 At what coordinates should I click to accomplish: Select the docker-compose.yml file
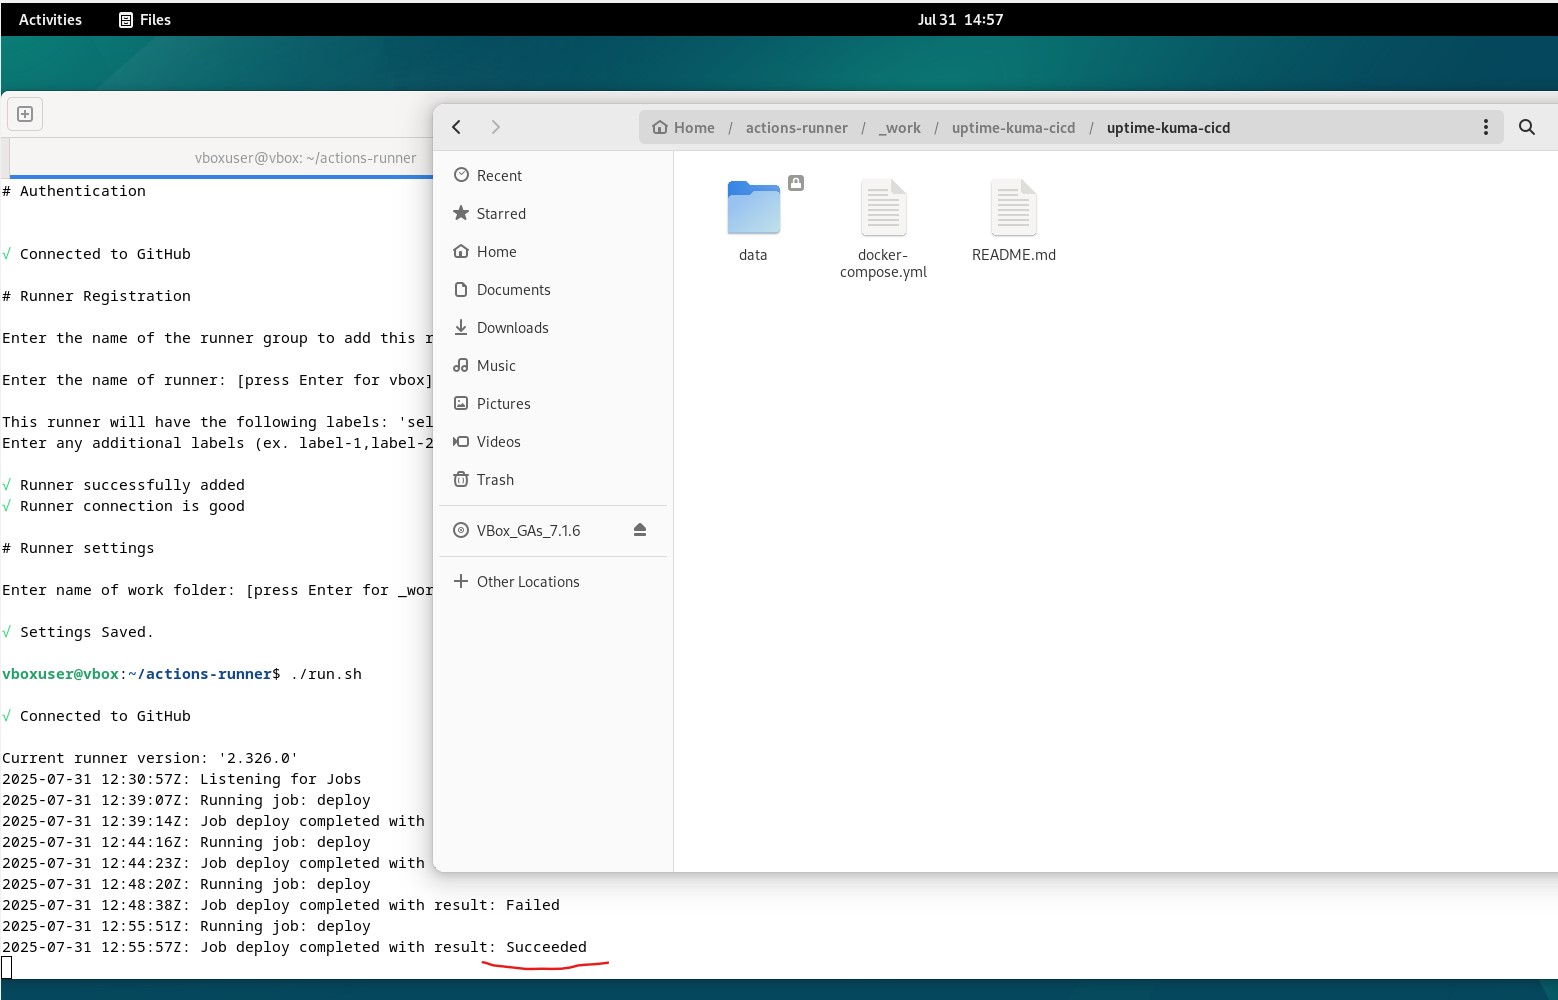click(883, 229)
